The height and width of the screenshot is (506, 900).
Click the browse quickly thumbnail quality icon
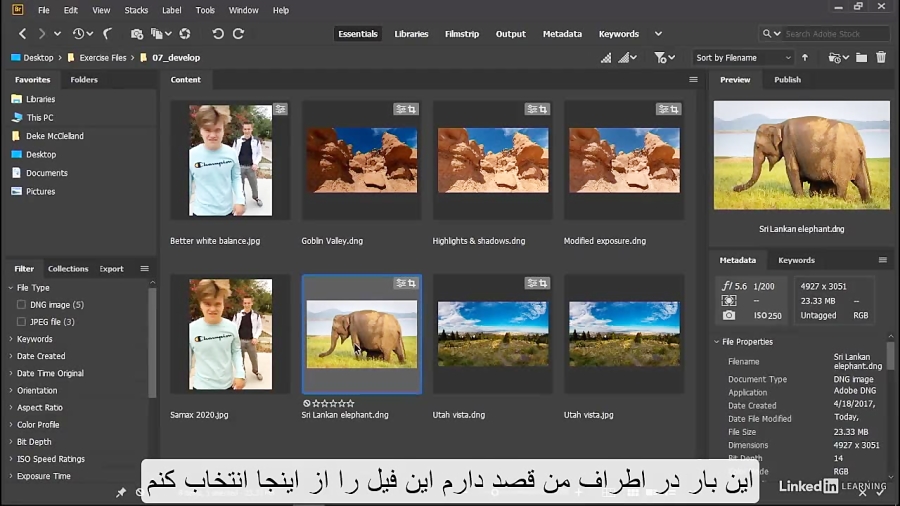tap(606, 58)
